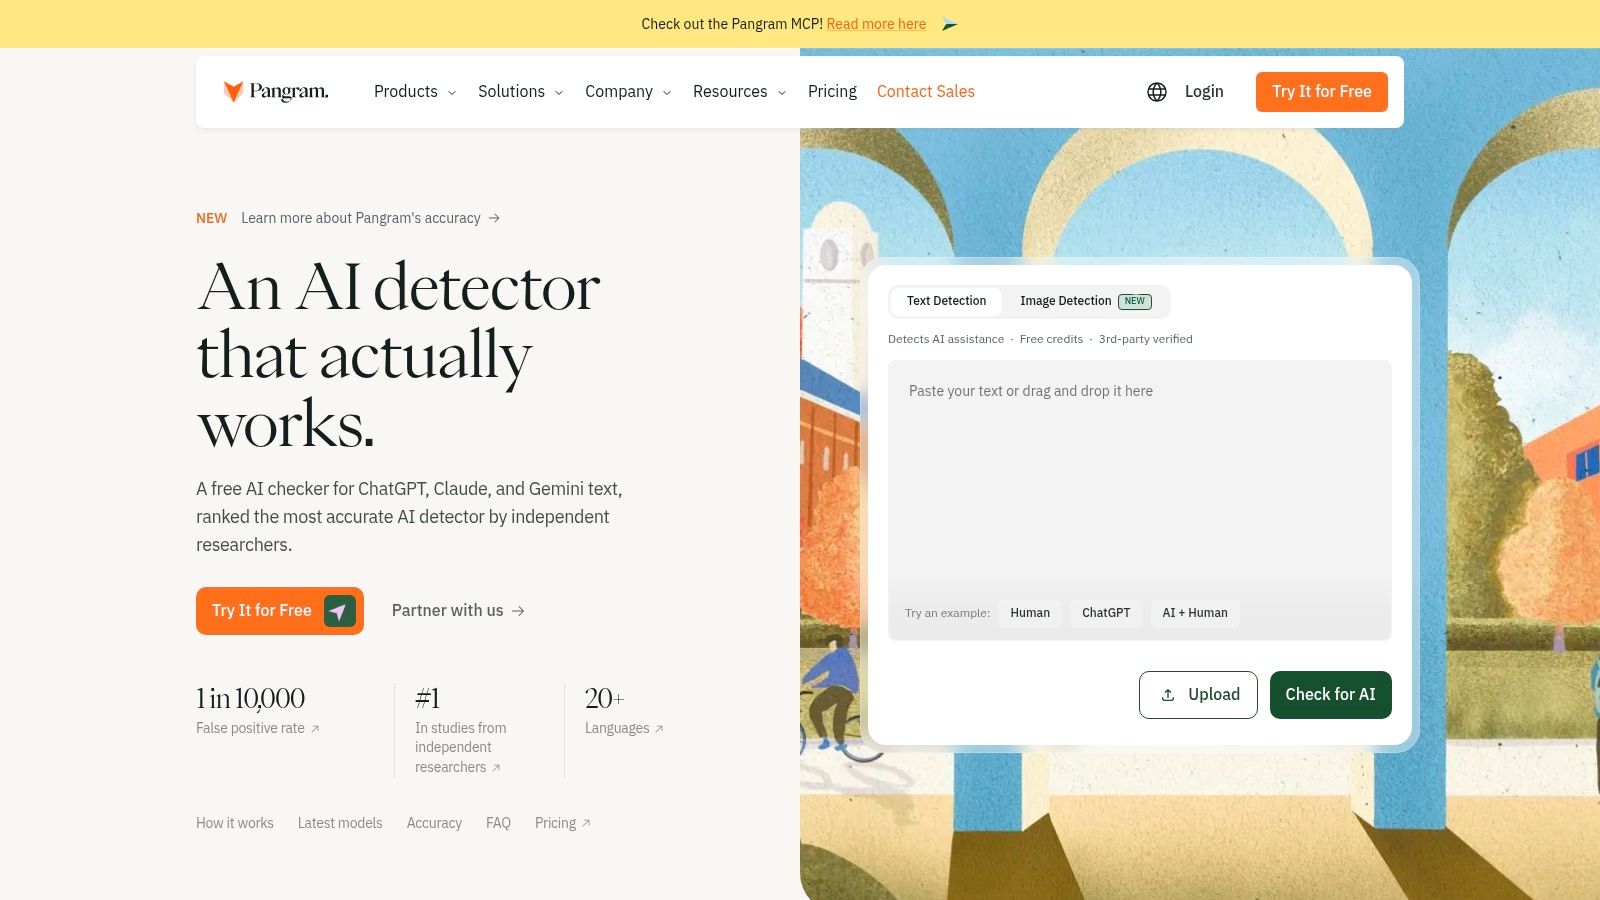1600x900 pixels.
Task: Click Read more here banner link
Action: coord(876,24)
